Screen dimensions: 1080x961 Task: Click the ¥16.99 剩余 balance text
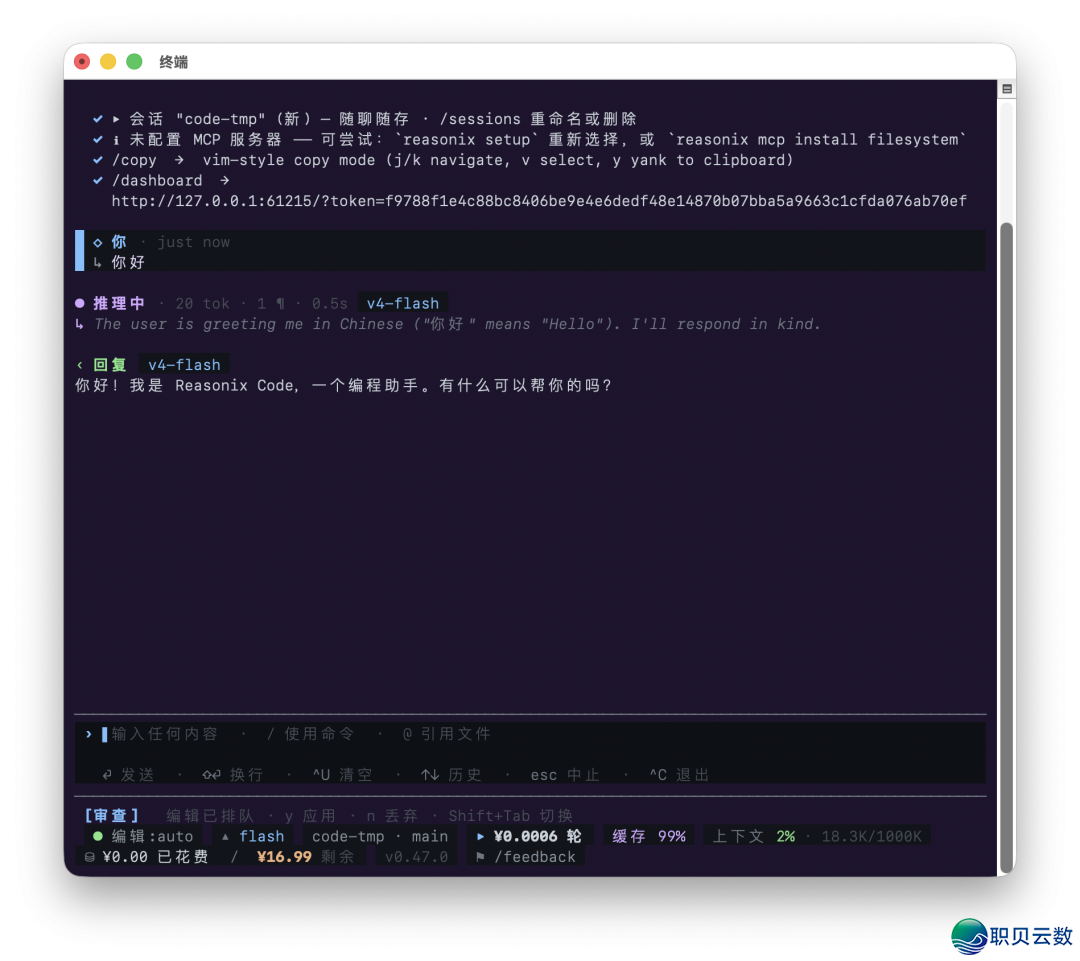[x=305, y=857]
